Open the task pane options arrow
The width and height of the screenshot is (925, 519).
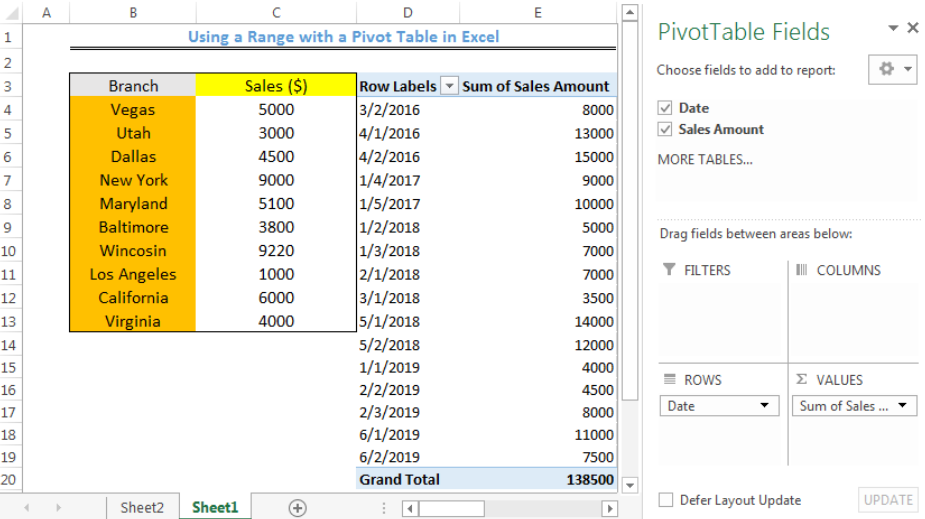pyautogui.click(x=892, y=29)
